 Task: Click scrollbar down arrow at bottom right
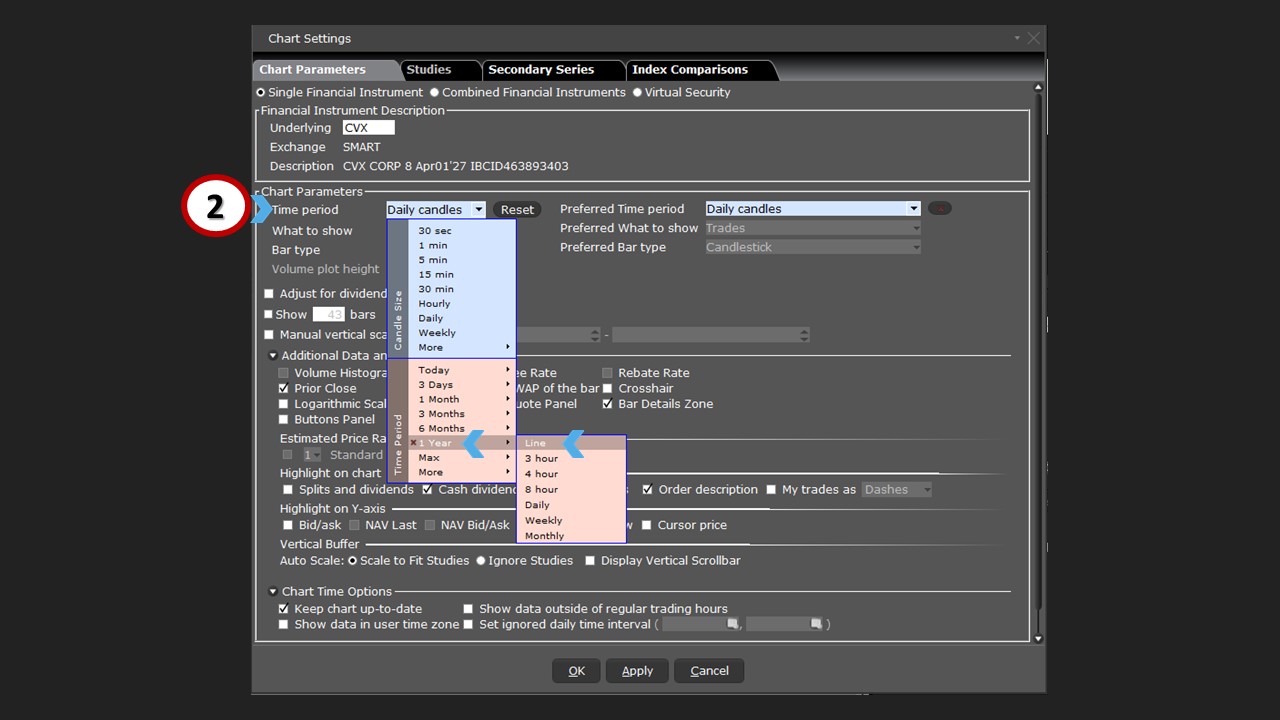click(1038, 638)
